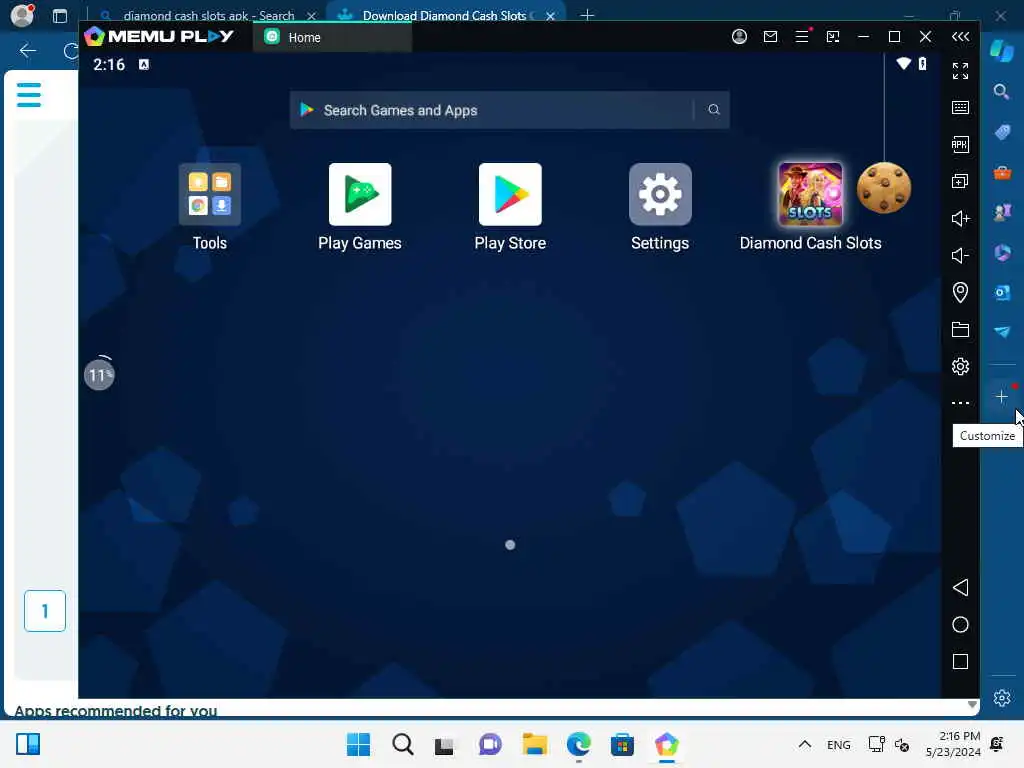Click the hanging cookie icon
1024x768 pixels.
click(x=884, y=188)
